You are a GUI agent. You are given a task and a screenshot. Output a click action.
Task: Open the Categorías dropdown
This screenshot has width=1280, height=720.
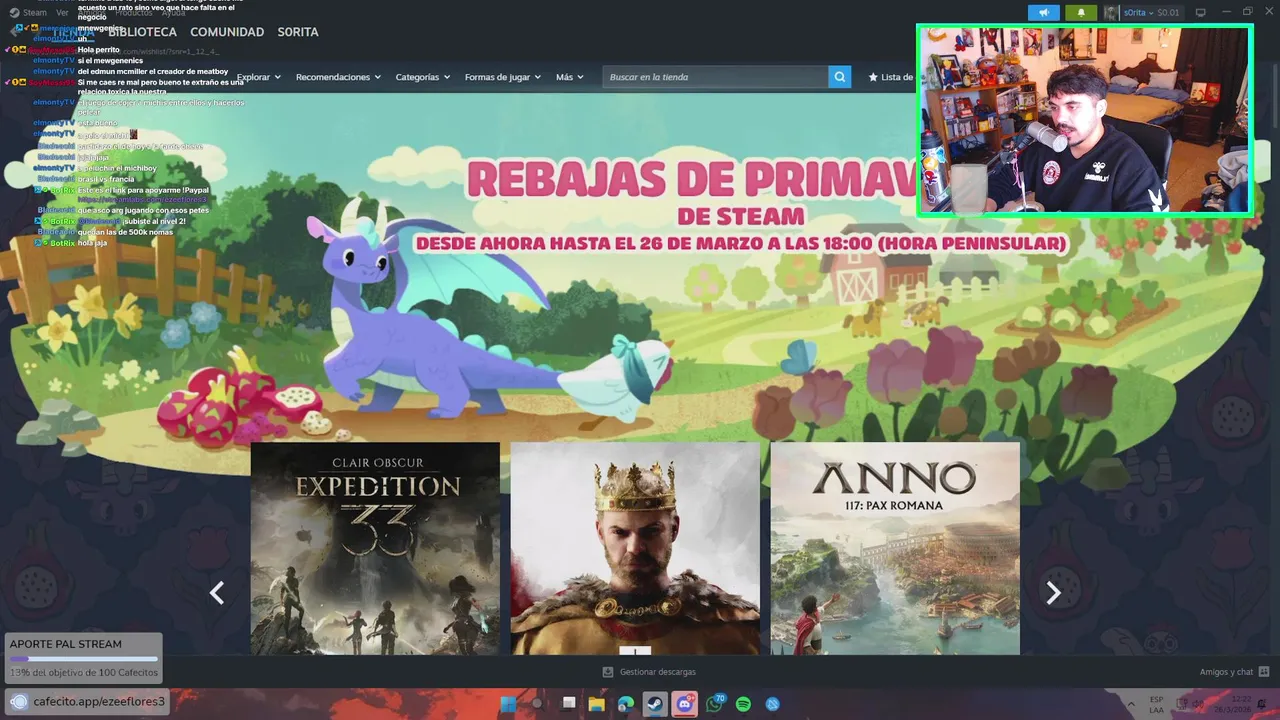point(422,77)
